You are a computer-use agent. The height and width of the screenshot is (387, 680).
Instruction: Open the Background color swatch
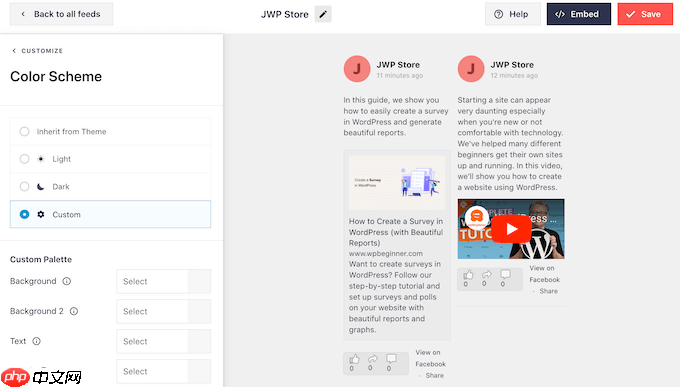click(199, 281)
